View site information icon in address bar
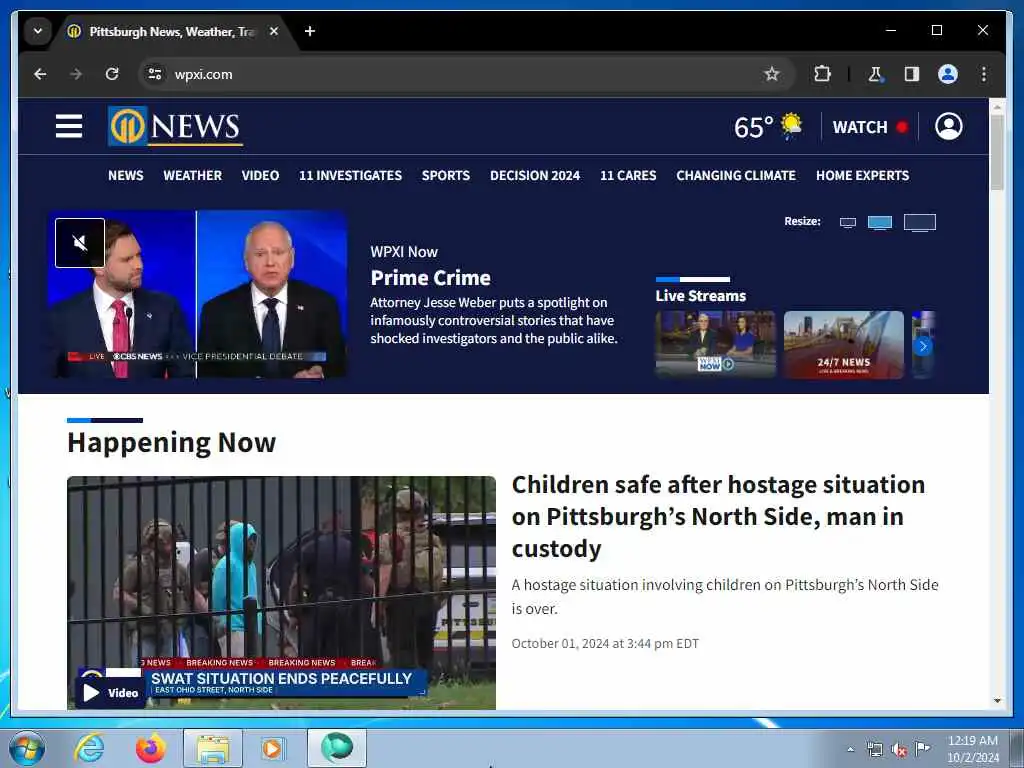This screenshot has width=1024, height=768. point(155,74)
